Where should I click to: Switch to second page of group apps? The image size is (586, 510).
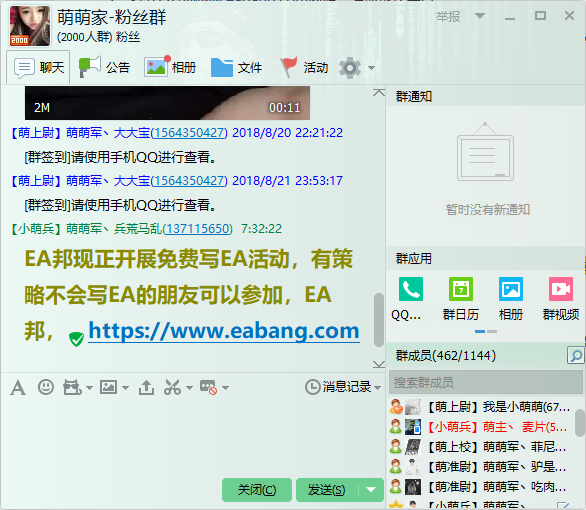pyautogui.click(x=492, y=331)
